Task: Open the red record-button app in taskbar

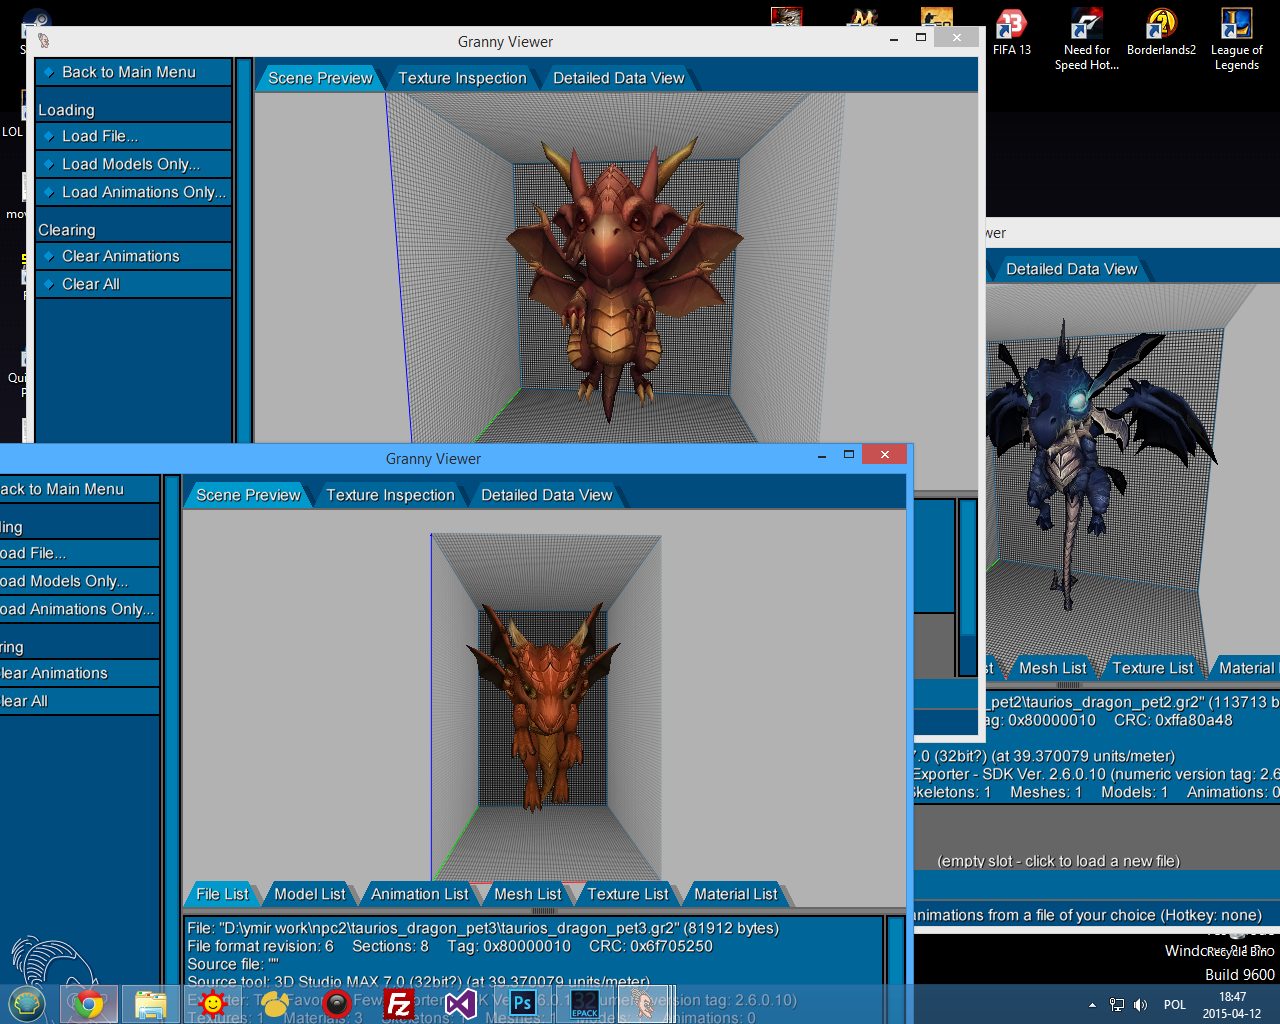Action: [x=337, y=1004]
